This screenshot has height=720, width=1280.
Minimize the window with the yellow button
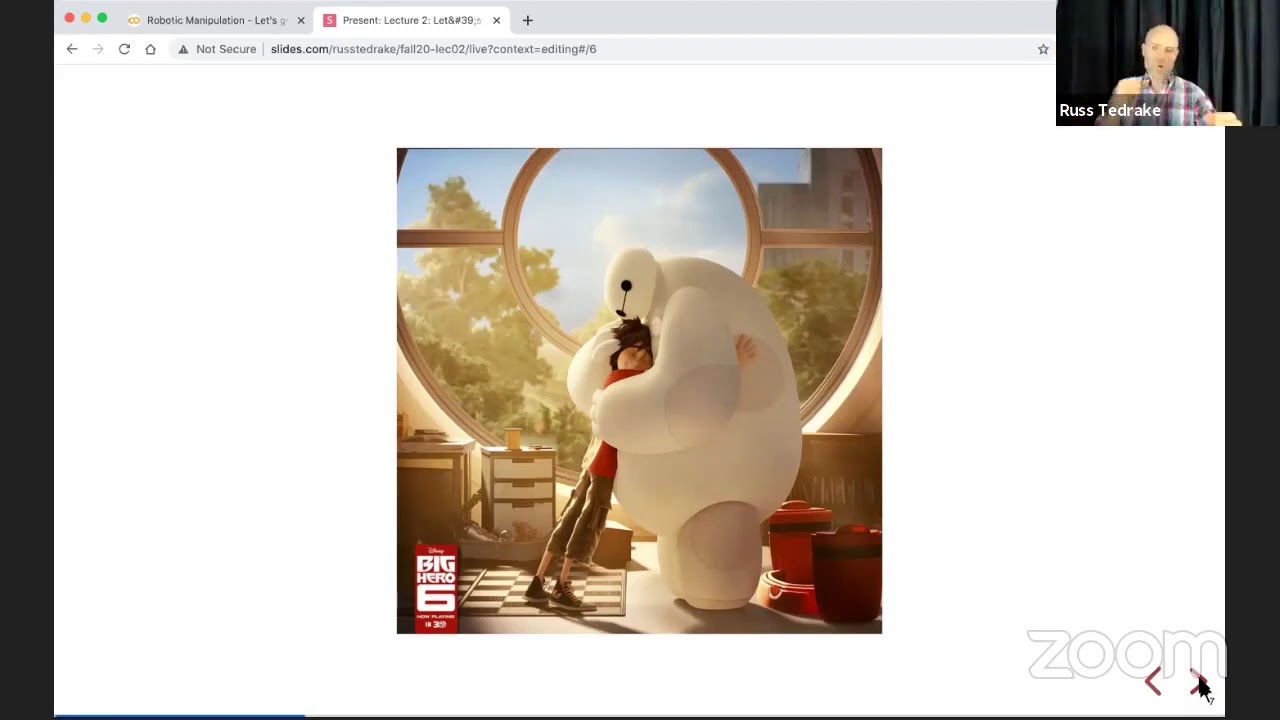coord(85,18)
